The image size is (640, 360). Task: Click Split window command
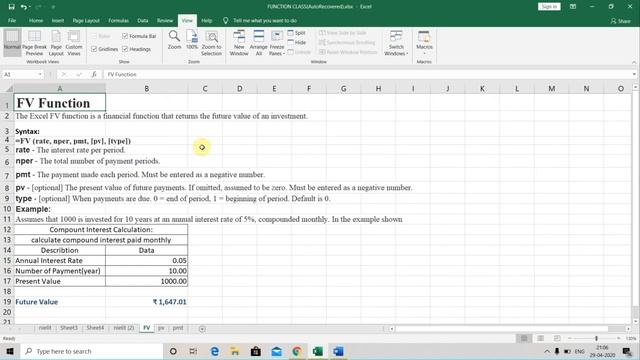pos(297,33)
